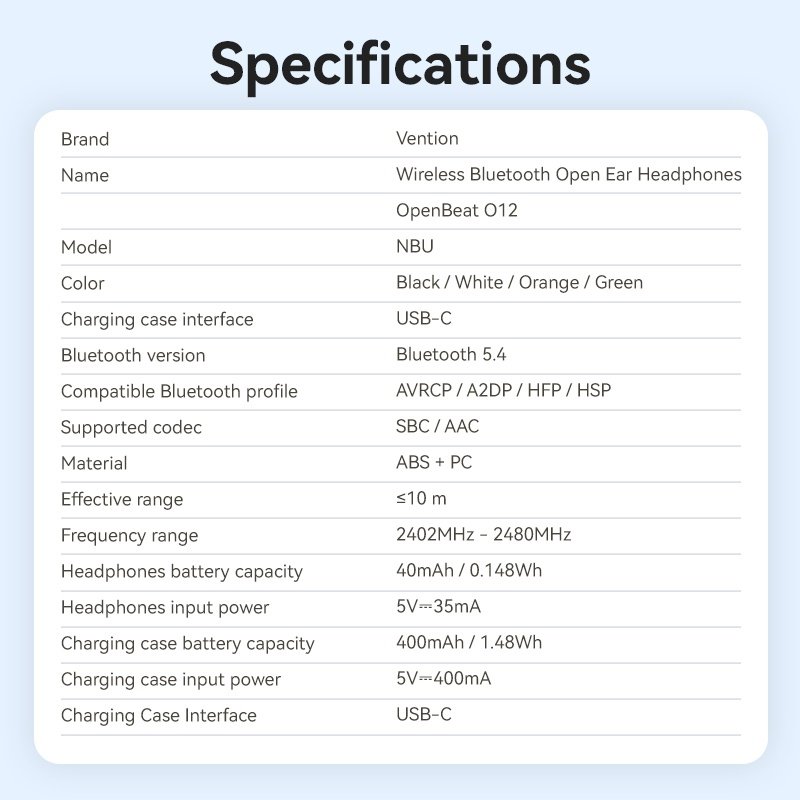The width and height of the screenshot is (800, 800).
Task: Click the Bluetooth 5.4 value
Action: [x=450, y=355]
